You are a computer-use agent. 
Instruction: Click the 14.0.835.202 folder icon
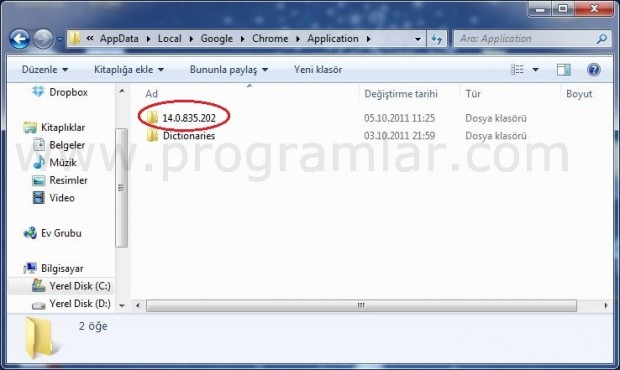152,117
